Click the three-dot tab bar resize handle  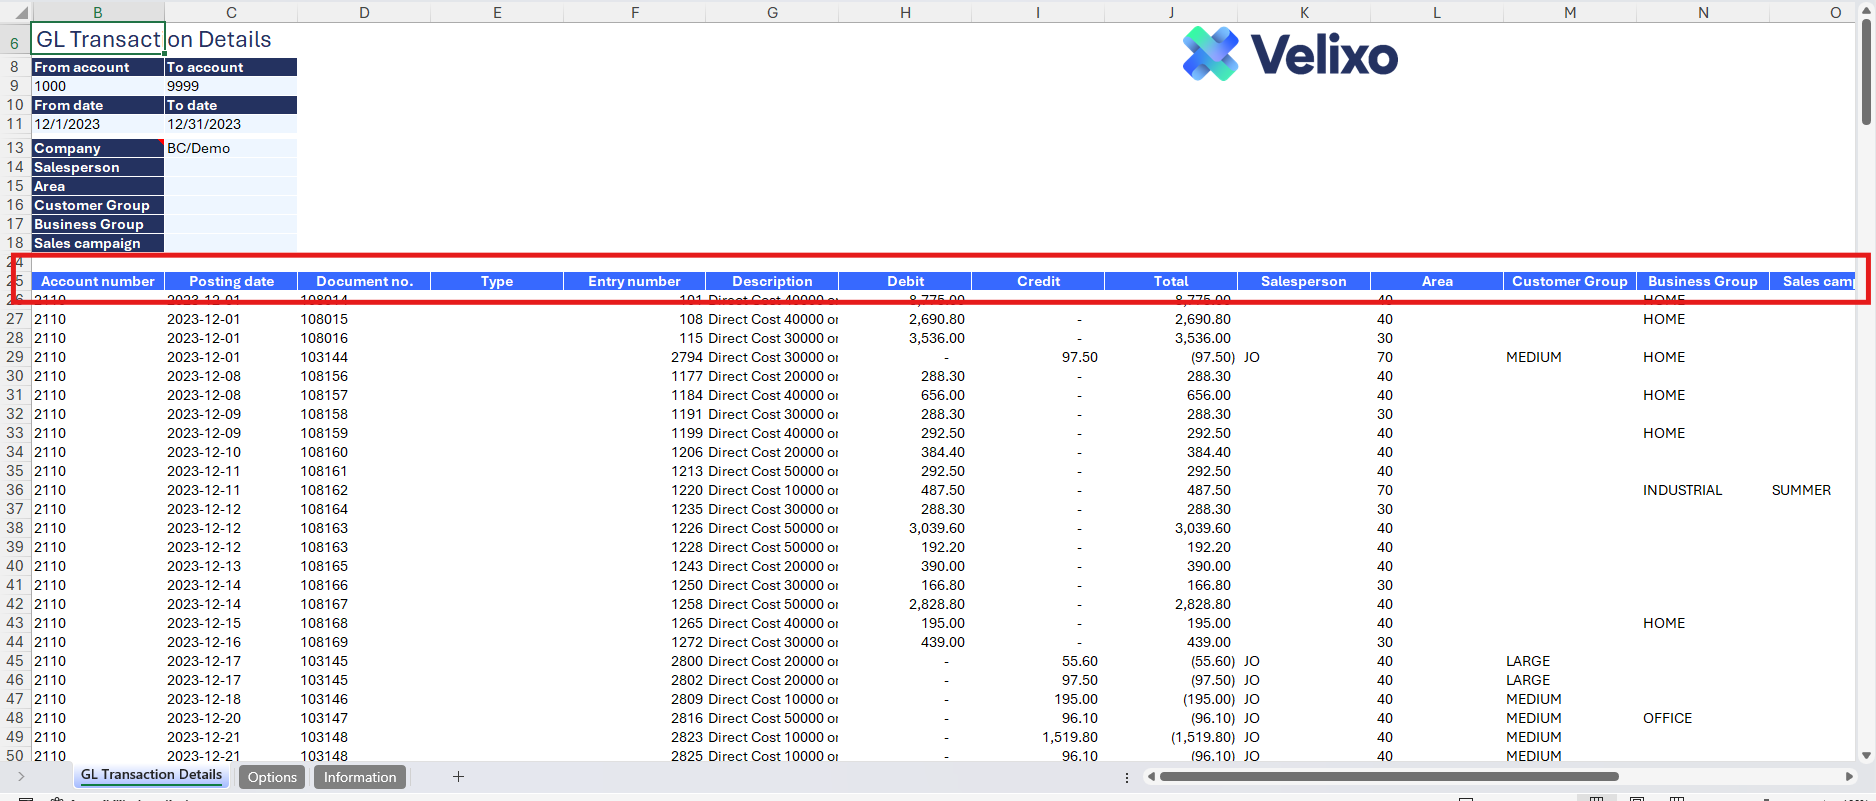tap(1127, 777)
